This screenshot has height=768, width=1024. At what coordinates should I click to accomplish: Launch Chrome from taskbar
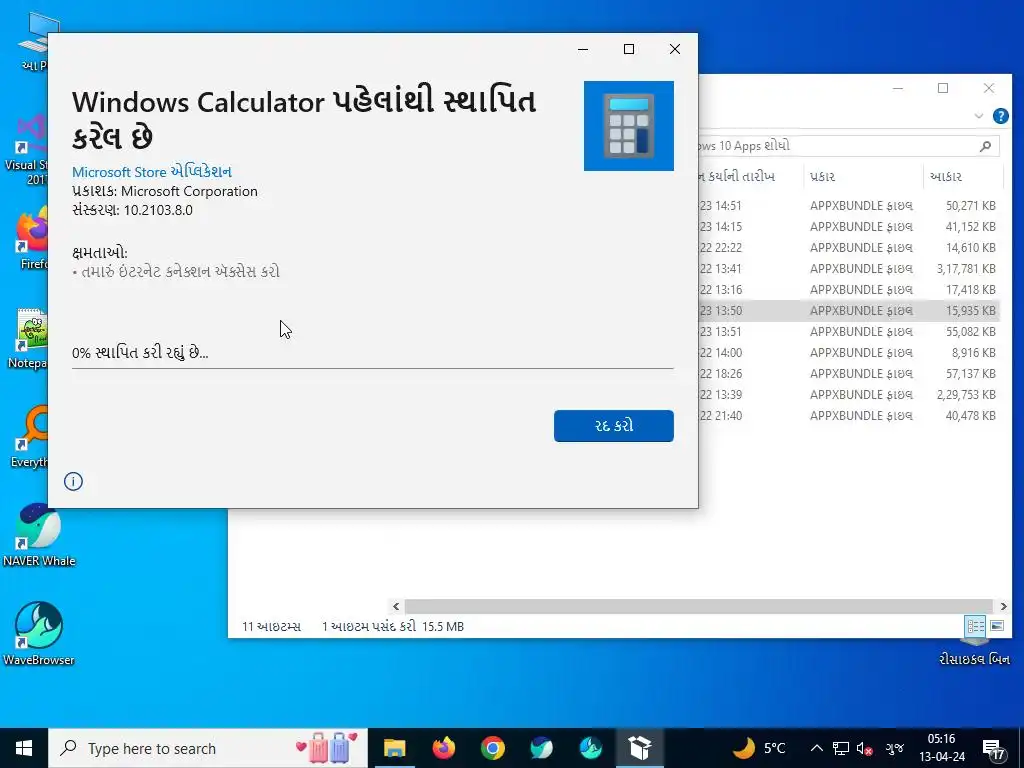point(492,748)
